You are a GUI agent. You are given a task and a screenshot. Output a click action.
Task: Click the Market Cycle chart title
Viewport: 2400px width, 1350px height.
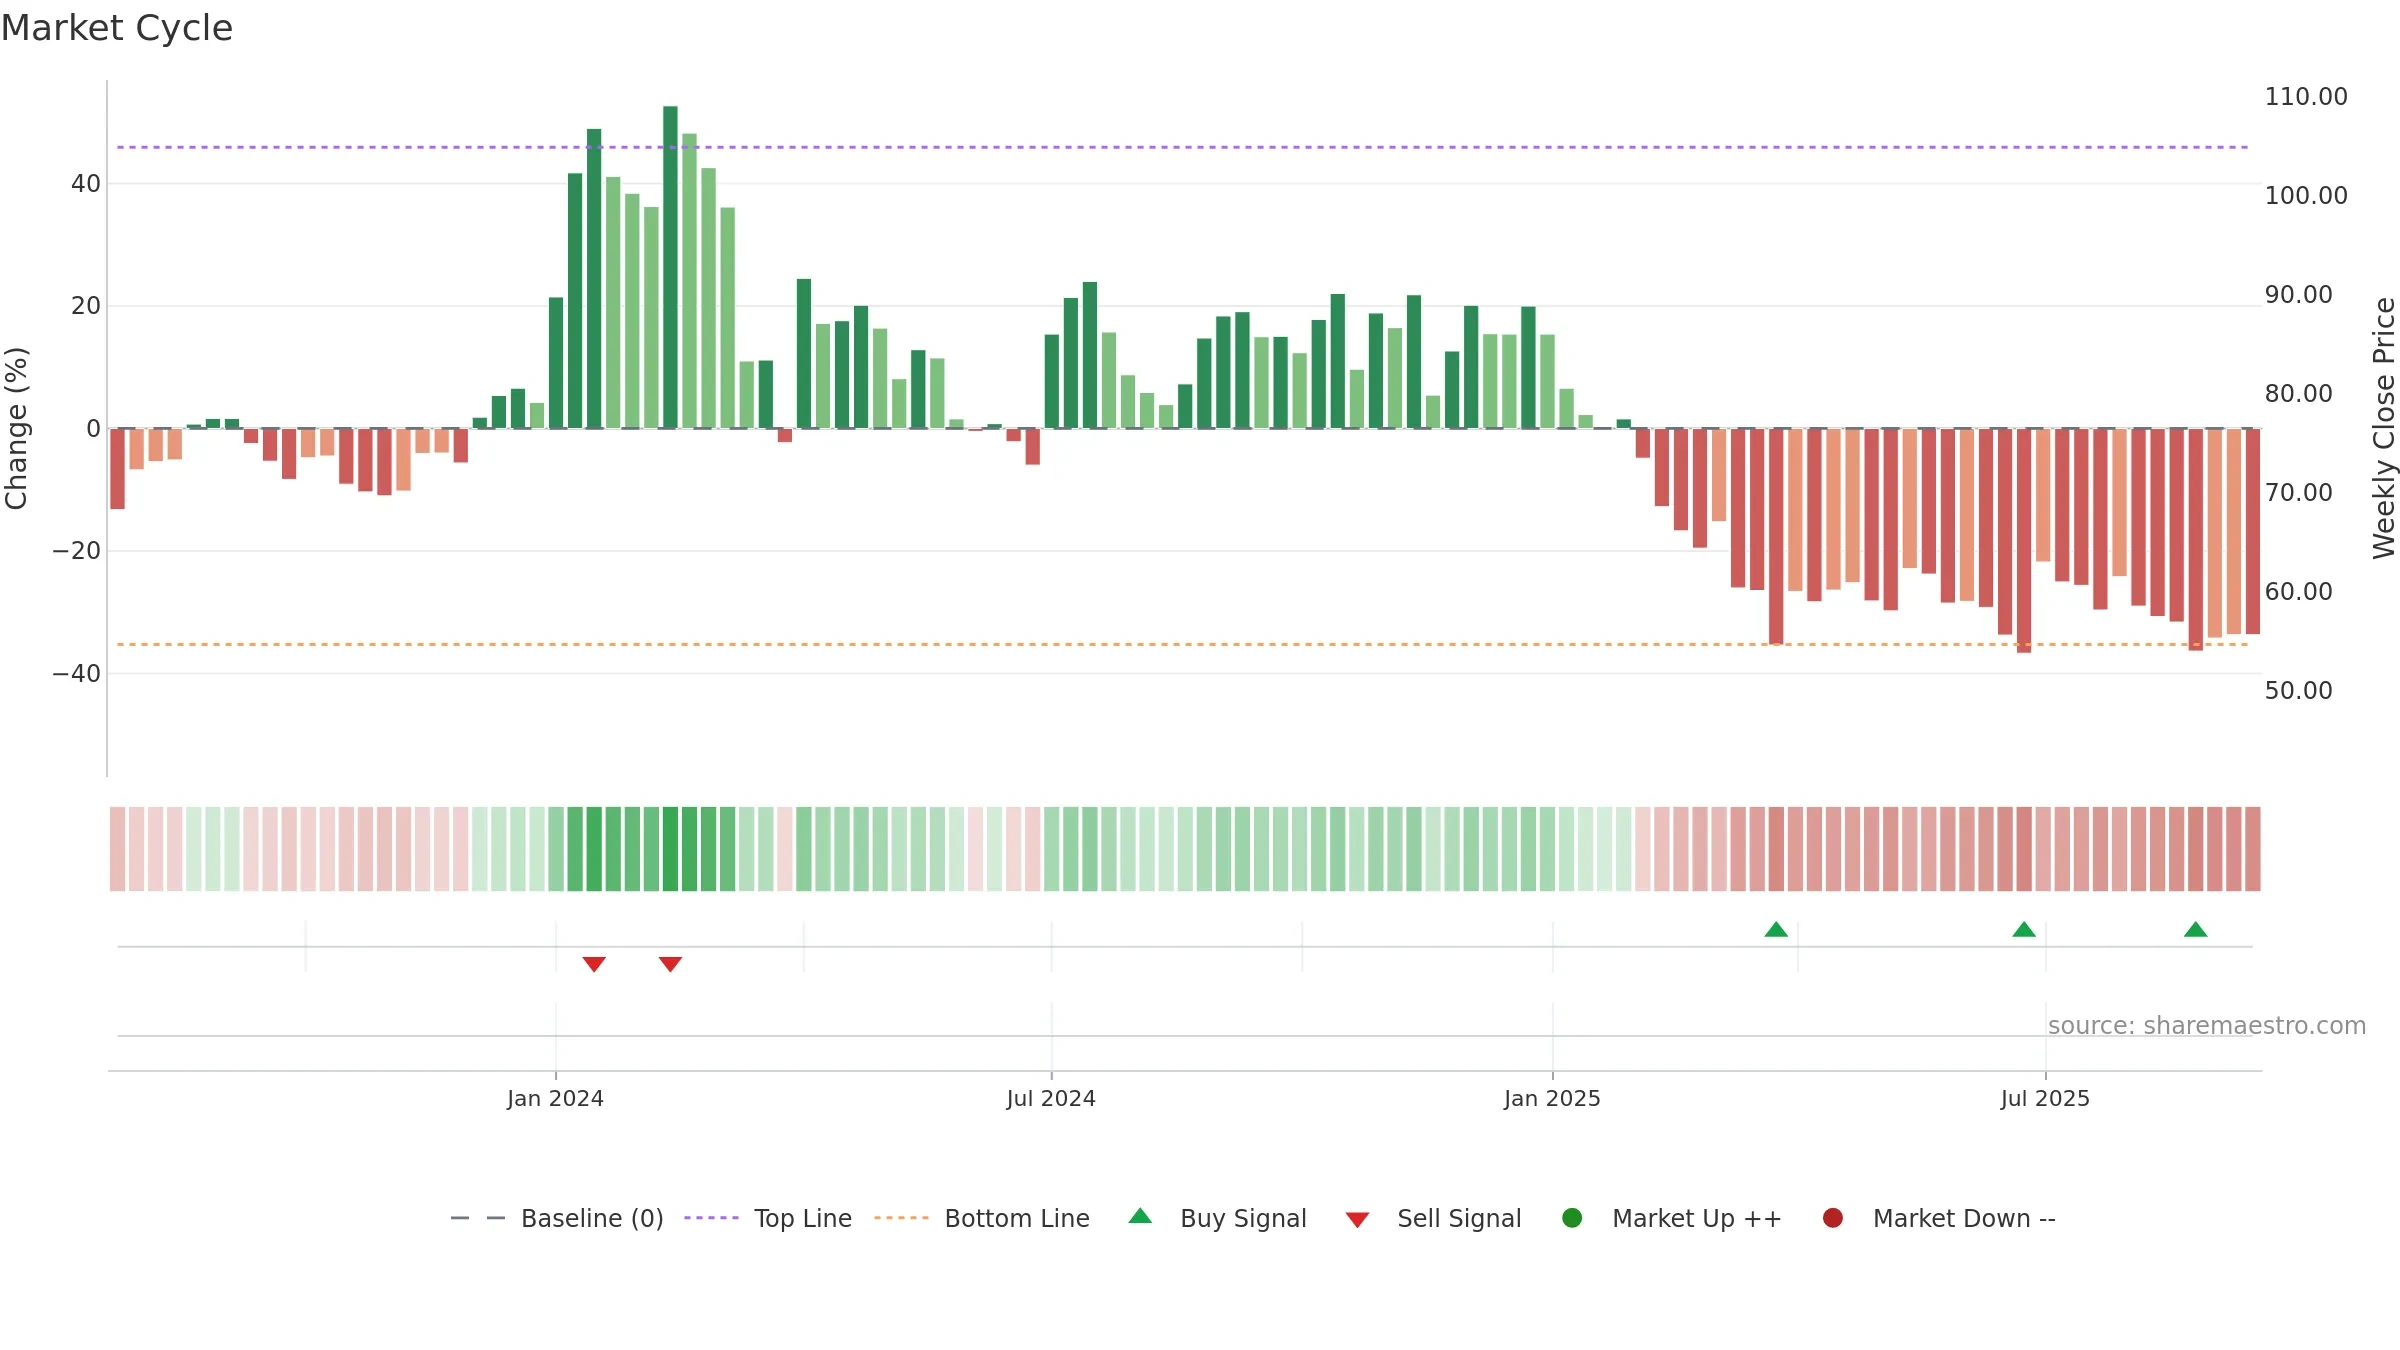point(117,28)
